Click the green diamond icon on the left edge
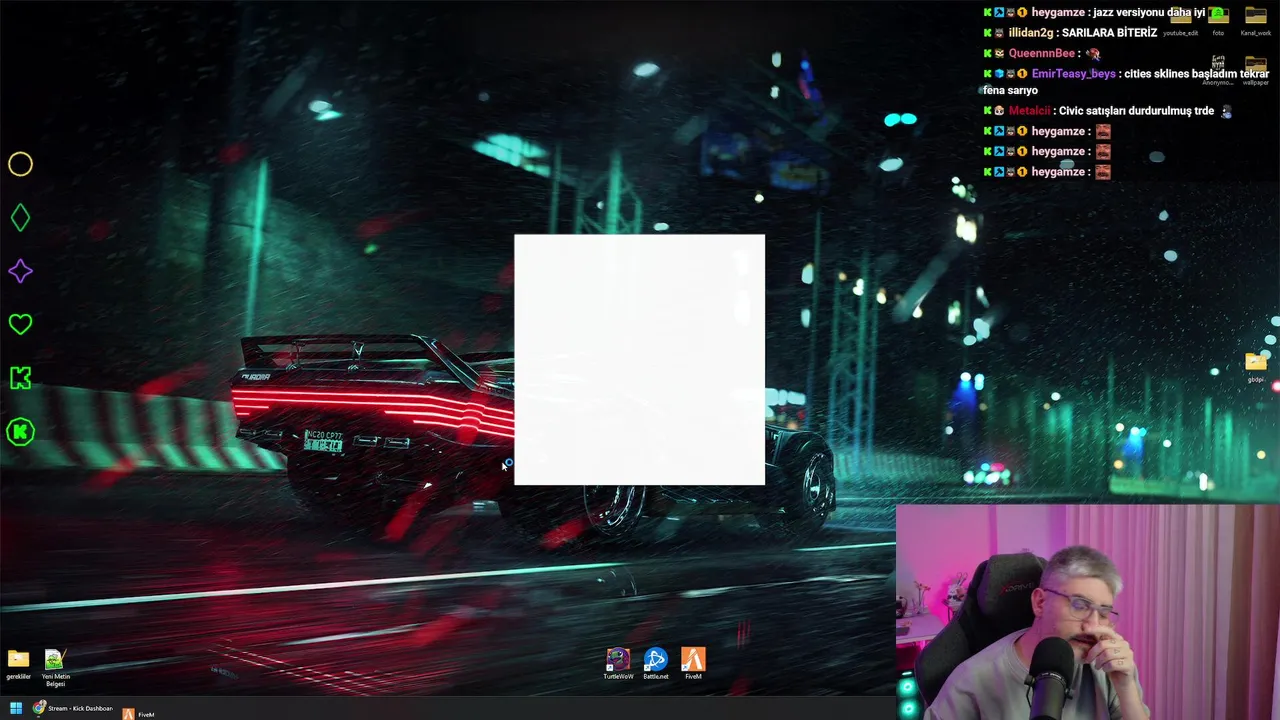 pos(20,217)
